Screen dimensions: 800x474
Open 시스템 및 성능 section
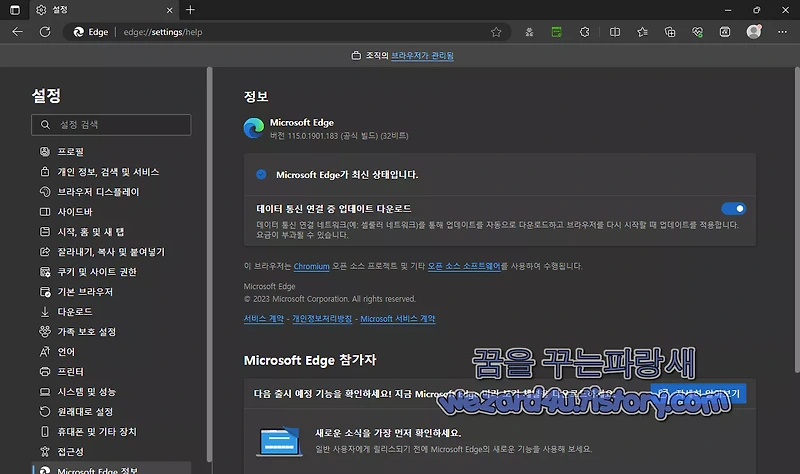click(112, 391)
